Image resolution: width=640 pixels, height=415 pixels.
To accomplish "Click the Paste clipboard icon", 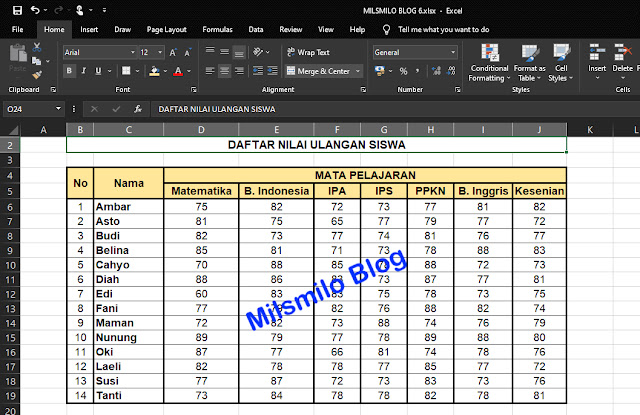I will 18,53.
